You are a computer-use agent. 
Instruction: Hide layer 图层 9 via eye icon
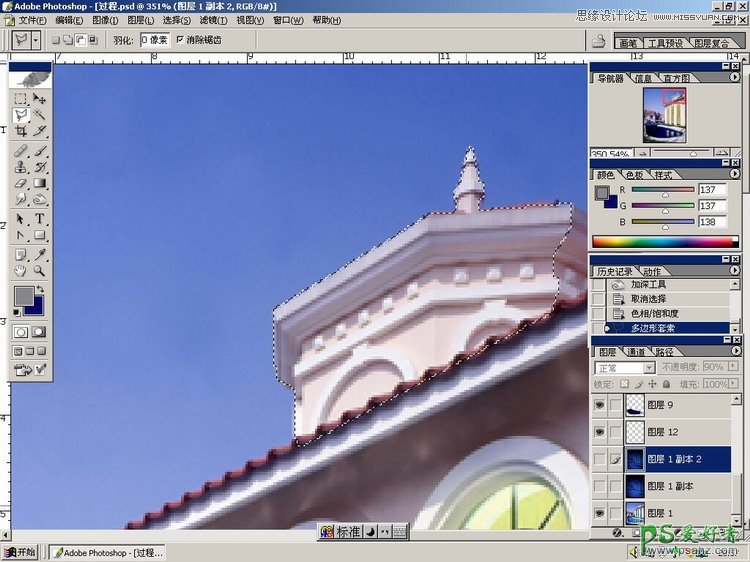pyautogui.click(x=599, y=405)
